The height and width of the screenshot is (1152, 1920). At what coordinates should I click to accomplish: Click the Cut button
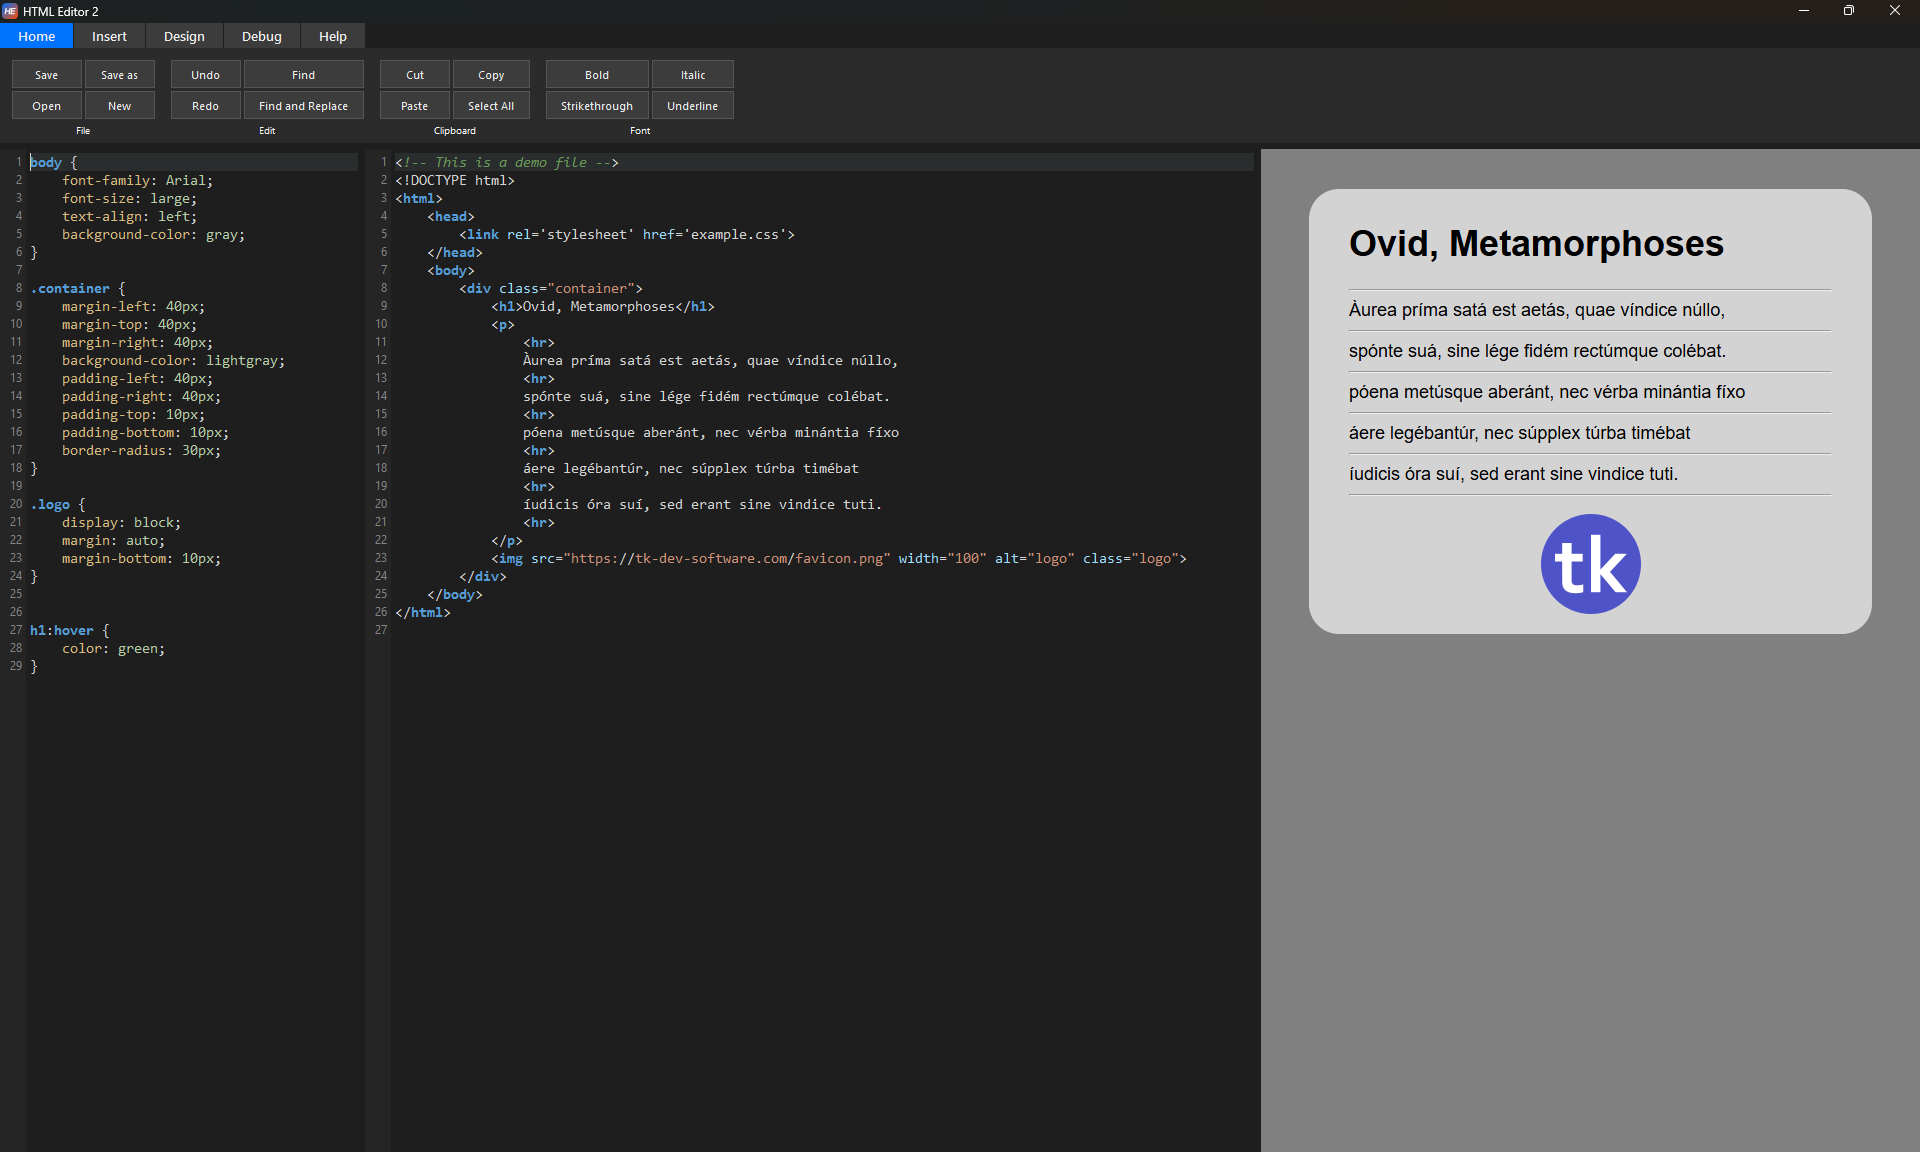coord(413,74)
